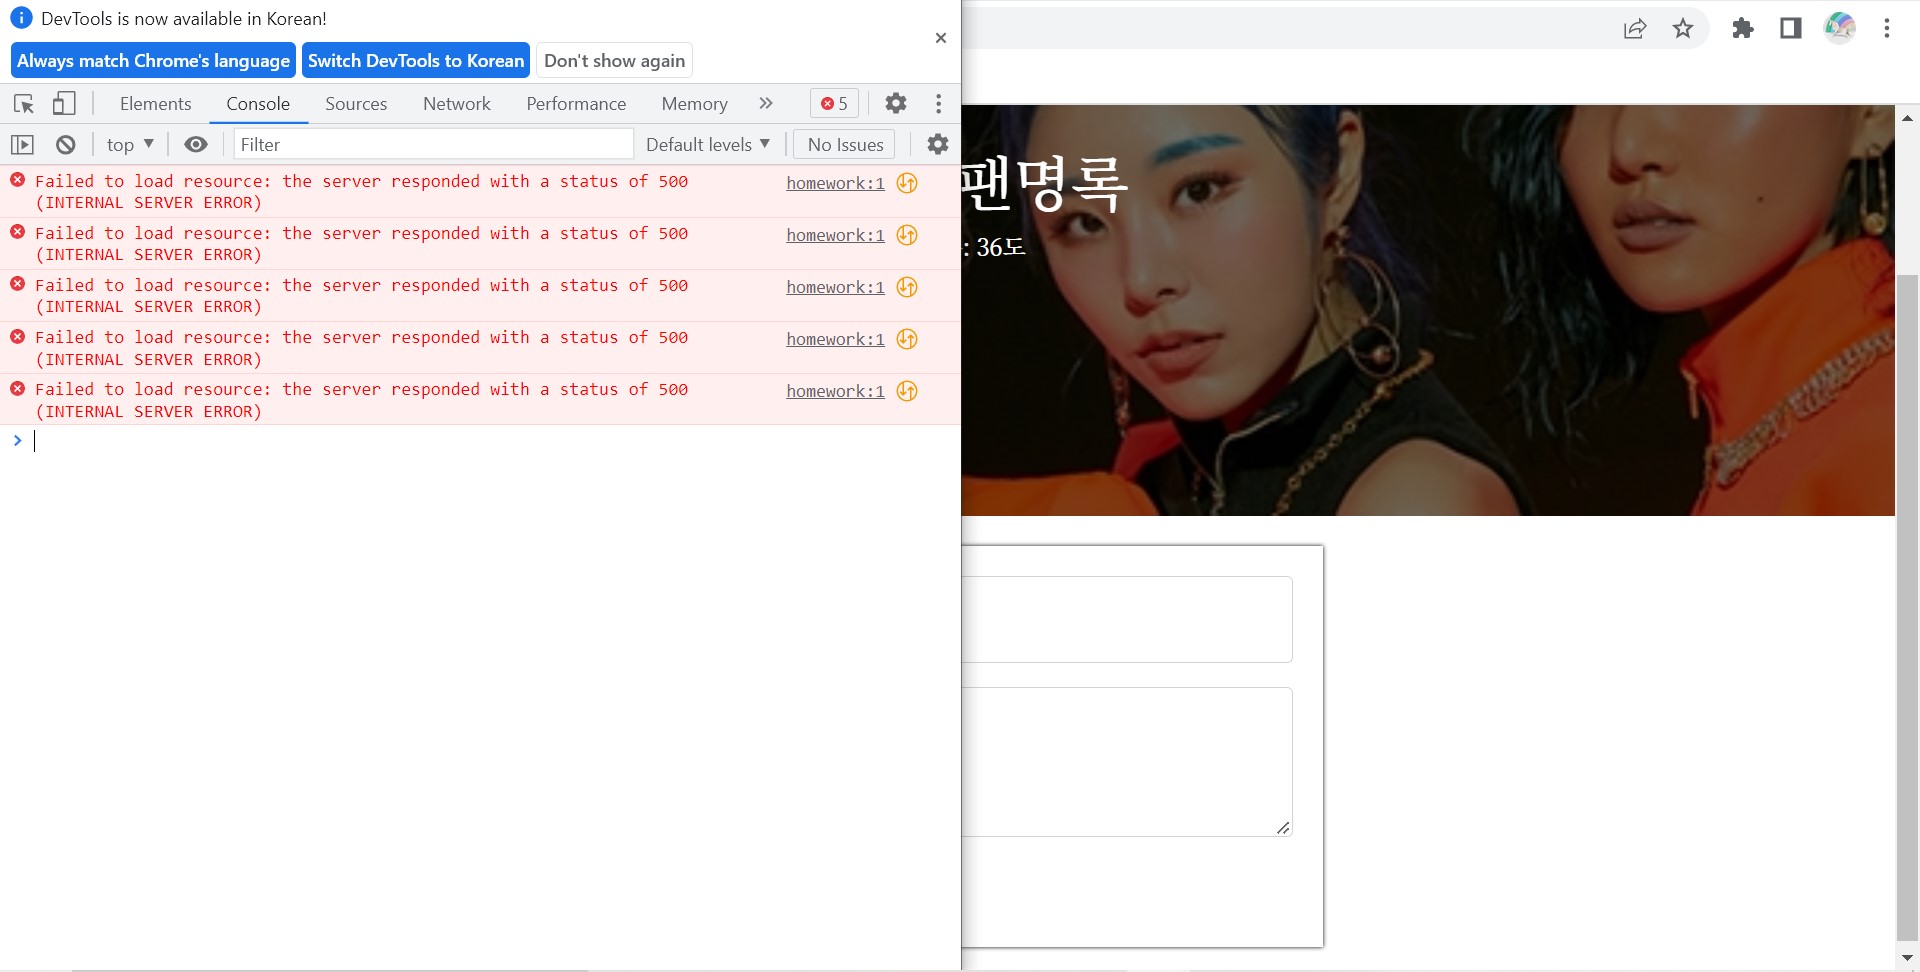Click the network request icon of third error

click(x=907, y=287)
